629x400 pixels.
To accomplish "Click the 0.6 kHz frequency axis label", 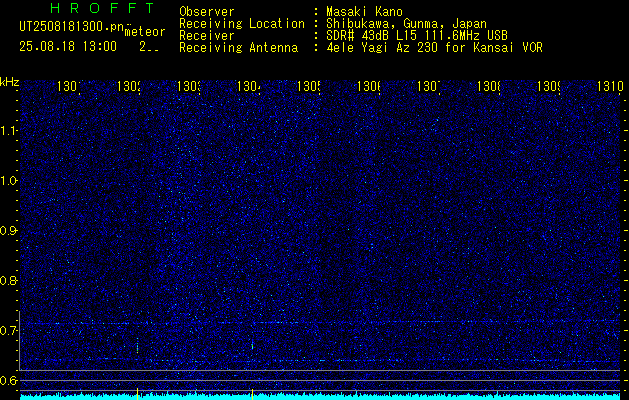I will (8, 380).
